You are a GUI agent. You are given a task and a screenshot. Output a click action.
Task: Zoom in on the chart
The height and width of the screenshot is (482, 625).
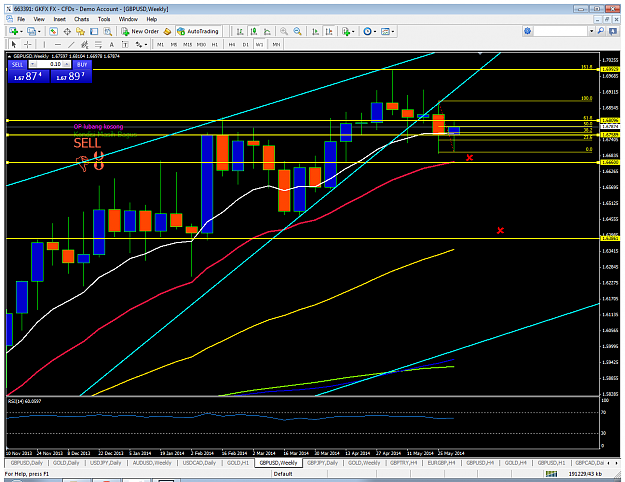[x=284, y=31]
